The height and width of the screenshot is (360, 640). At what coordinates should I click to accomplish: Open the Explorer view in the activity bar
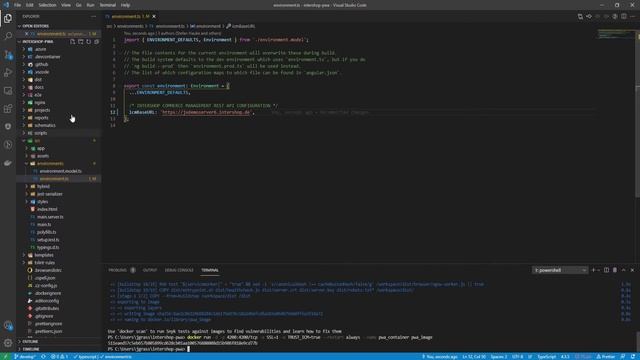click(x=8, y=18)
